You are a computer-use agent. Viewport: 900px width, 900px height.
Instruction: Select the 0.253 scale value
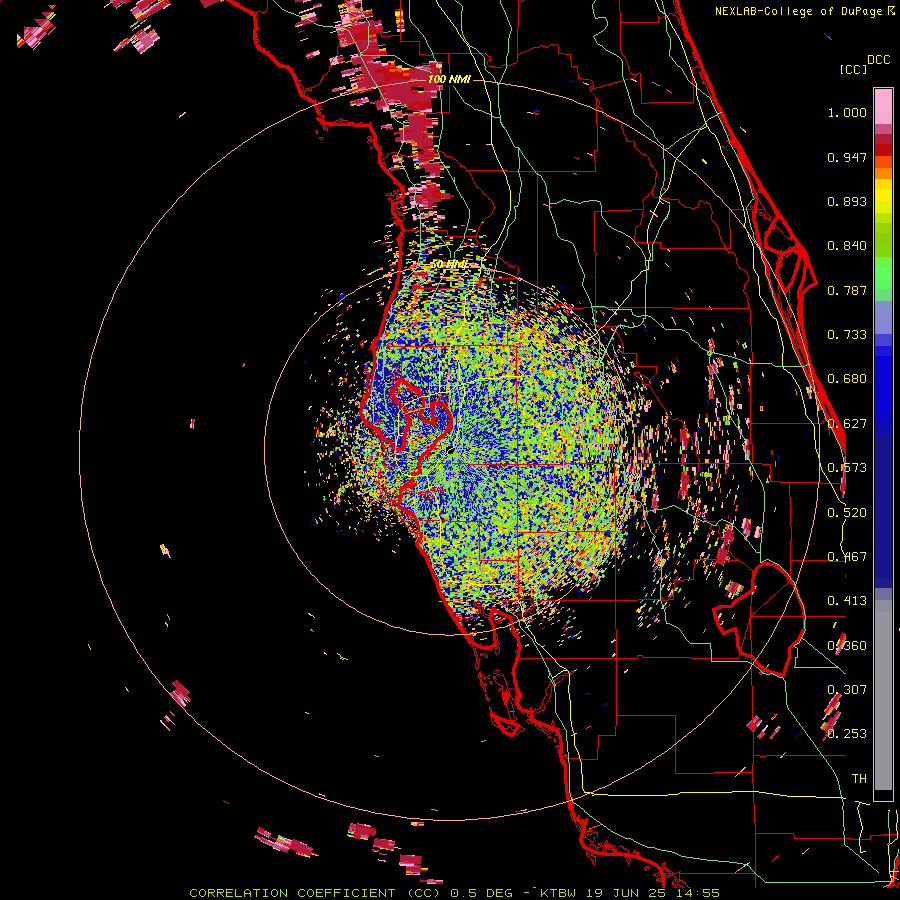(847, 734)
